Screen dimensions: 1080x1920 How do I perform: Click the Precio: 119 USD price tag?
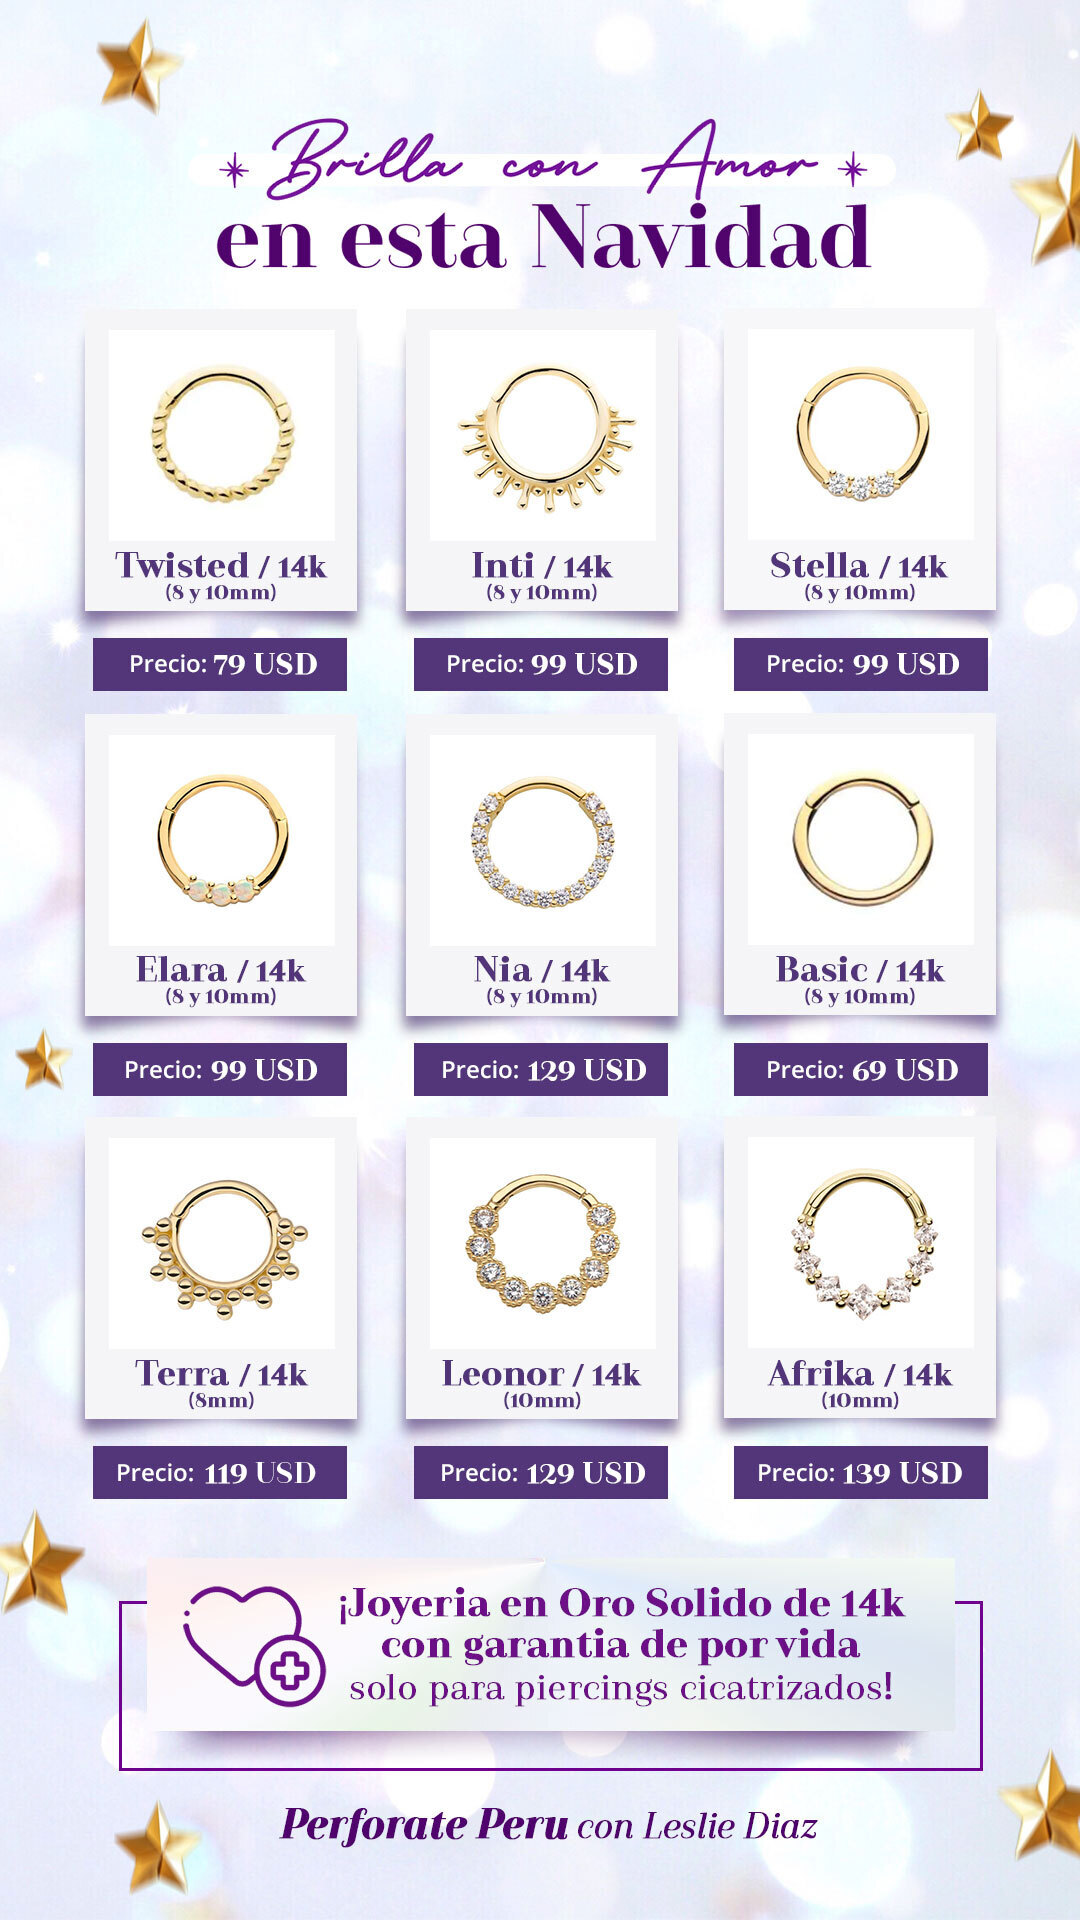220,1472
